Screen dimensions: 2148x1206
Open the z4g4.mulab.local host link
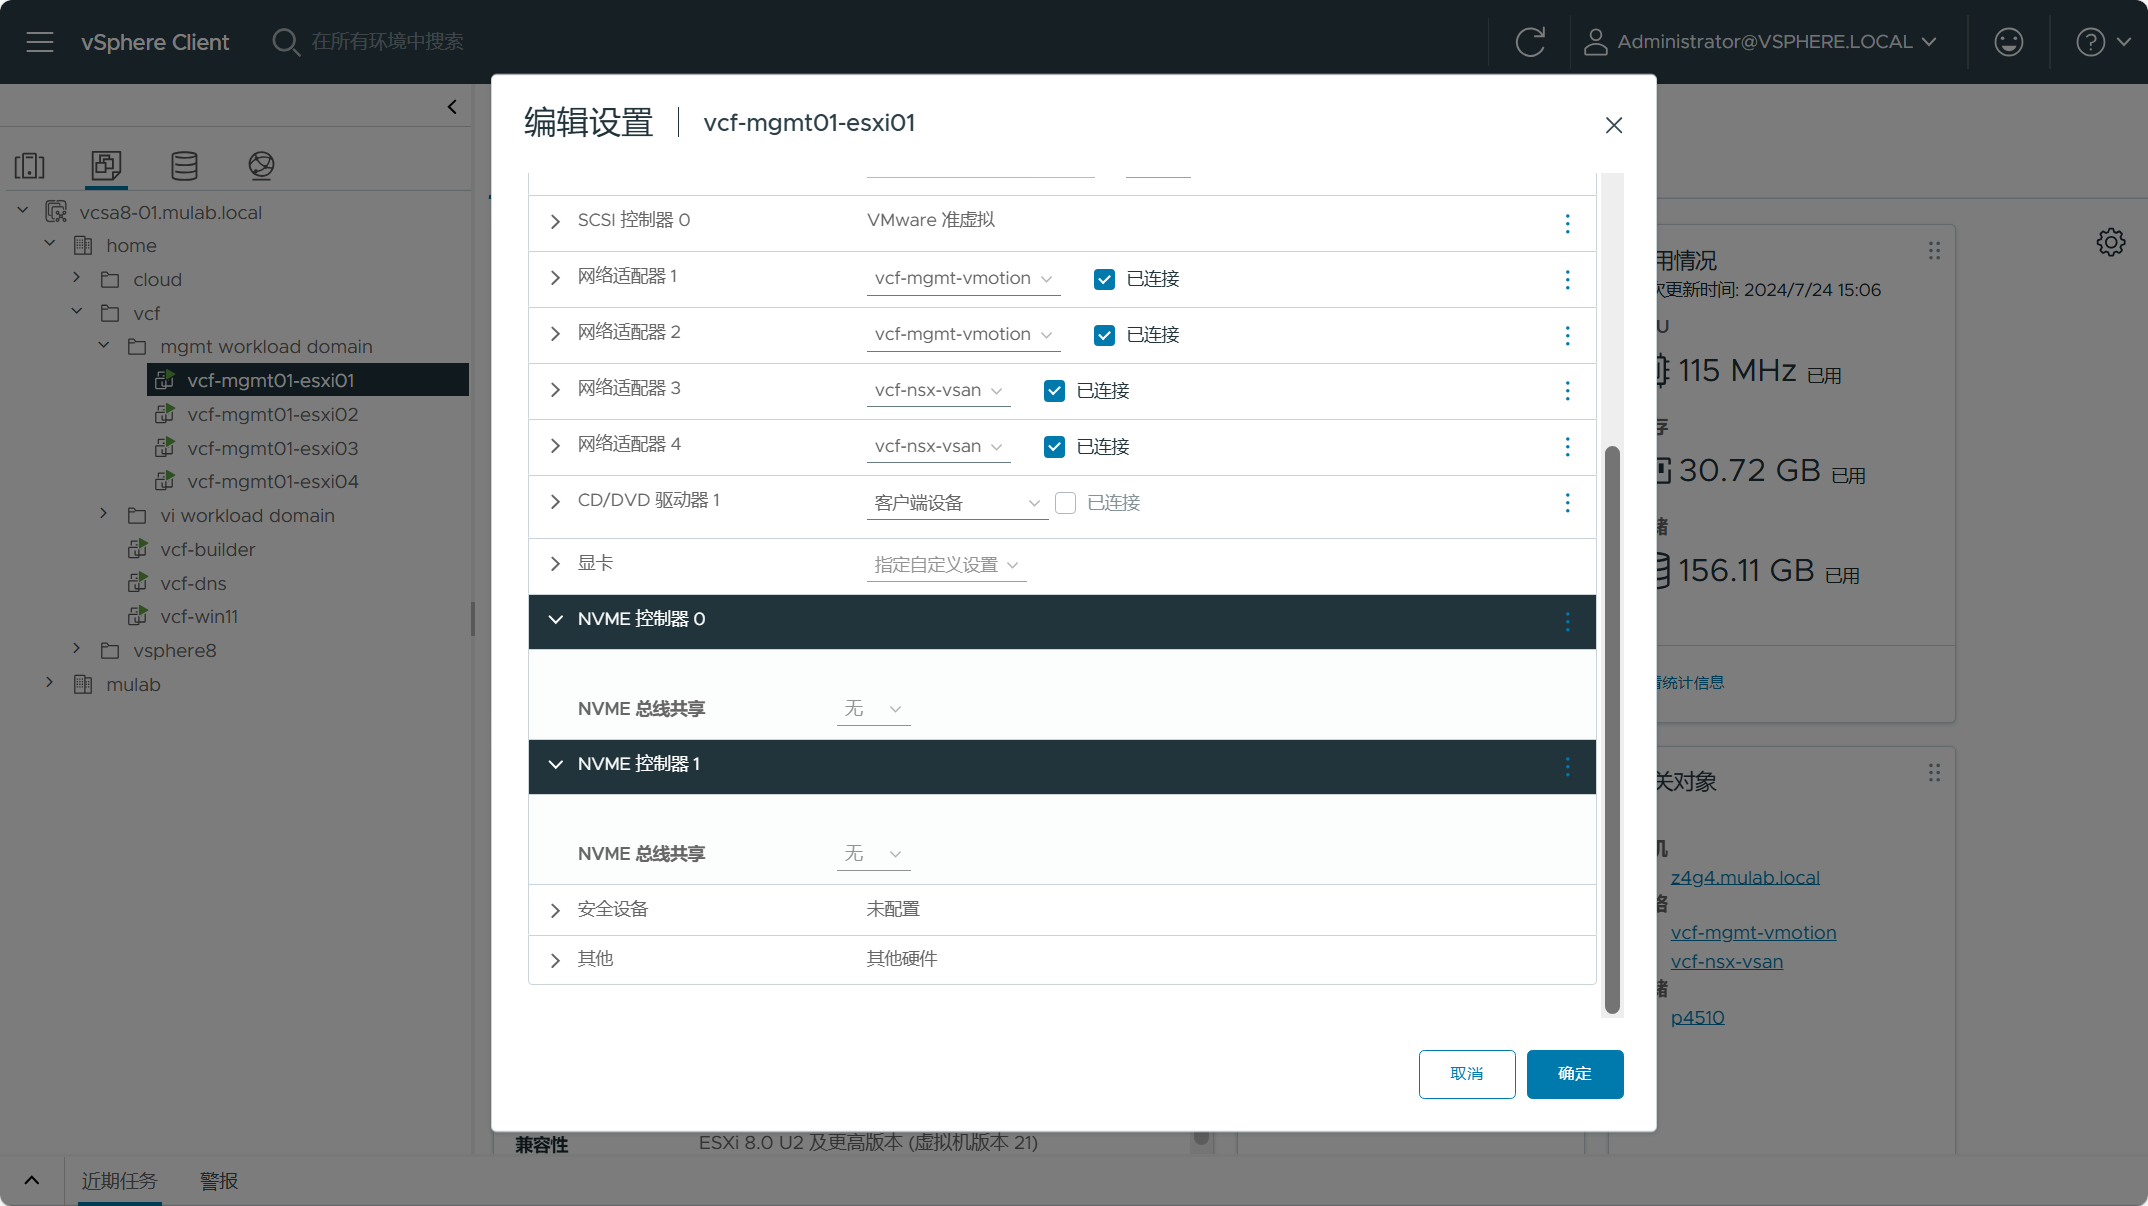point(1744,877)
